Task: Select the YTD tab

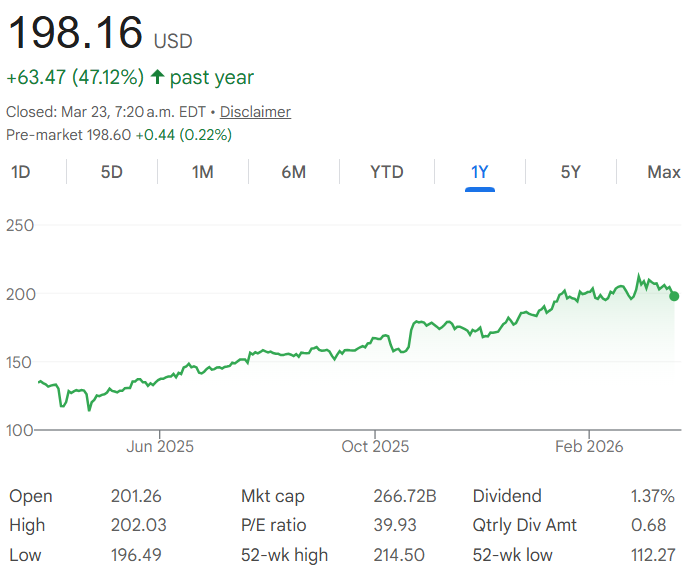Action: tap(387, 172)
